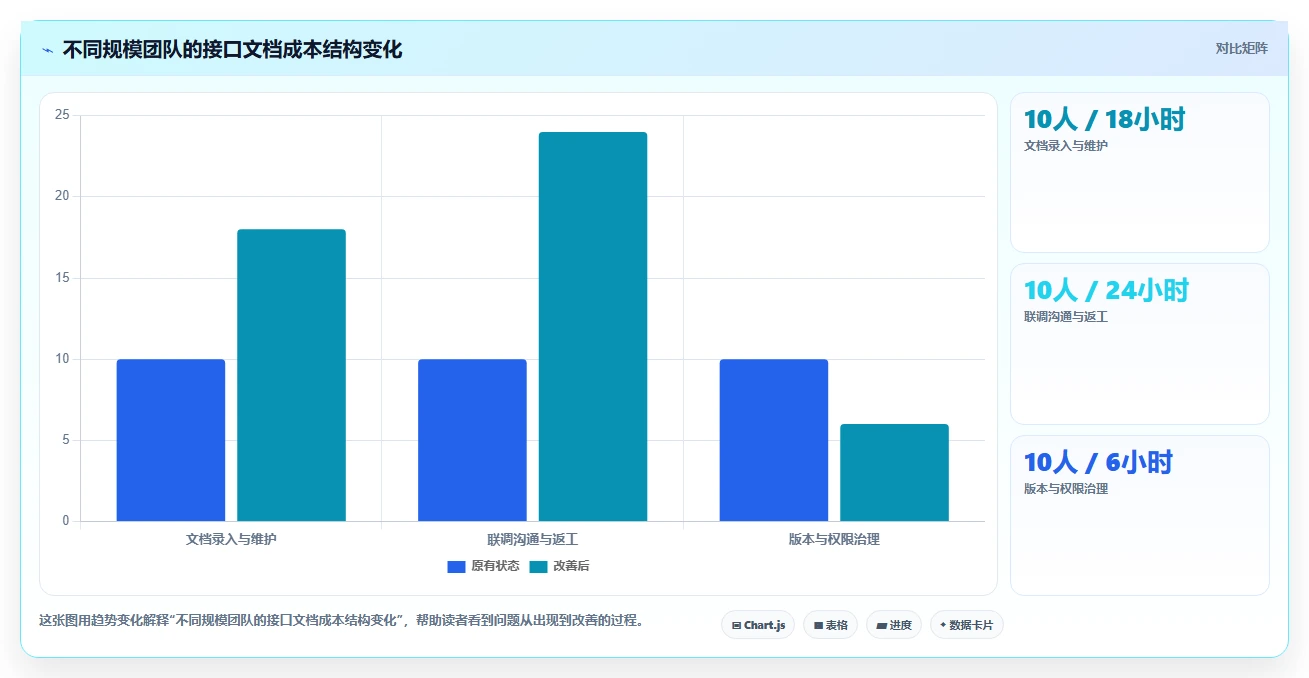Select the 表格 tag chip
Viewport: 1309px width, 678px height.
(x=830, y=625)
